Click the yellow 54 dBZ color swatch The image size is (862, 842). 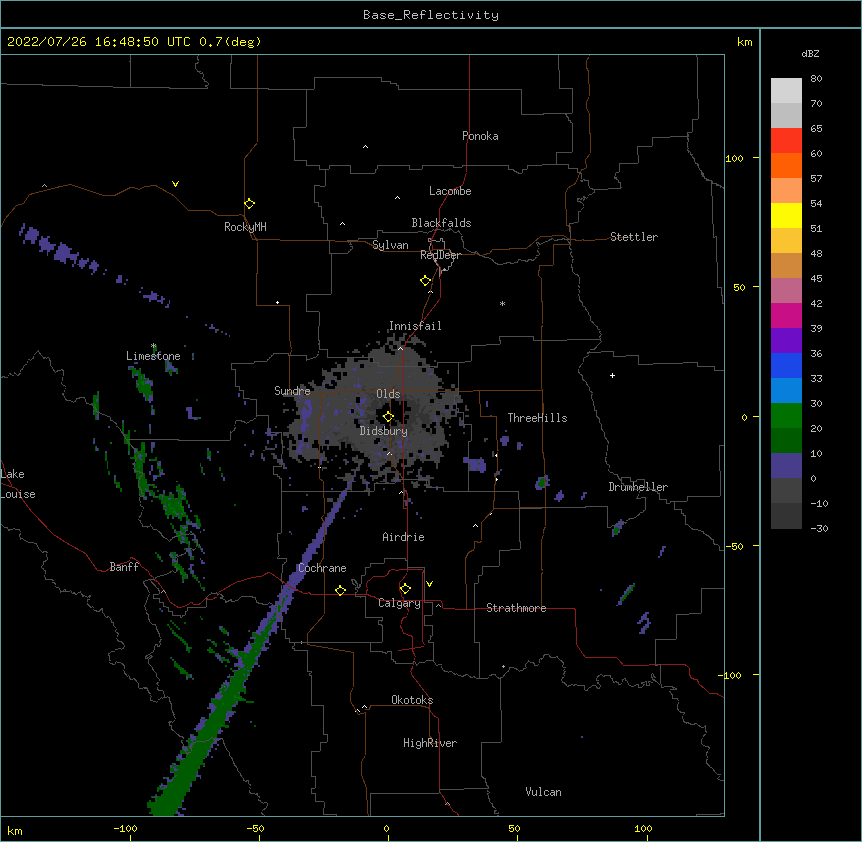[786, 215]
